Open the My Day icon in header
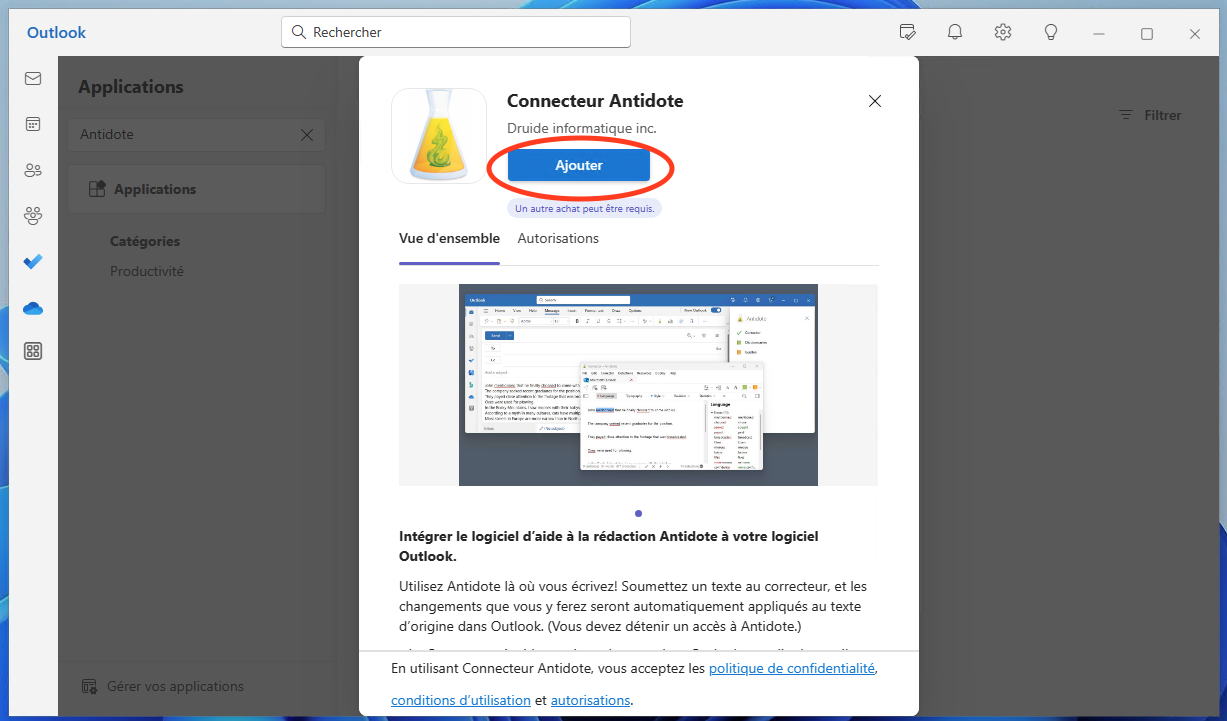The height and width of the screenshot is (721, 1227). (x=907, y=32)
